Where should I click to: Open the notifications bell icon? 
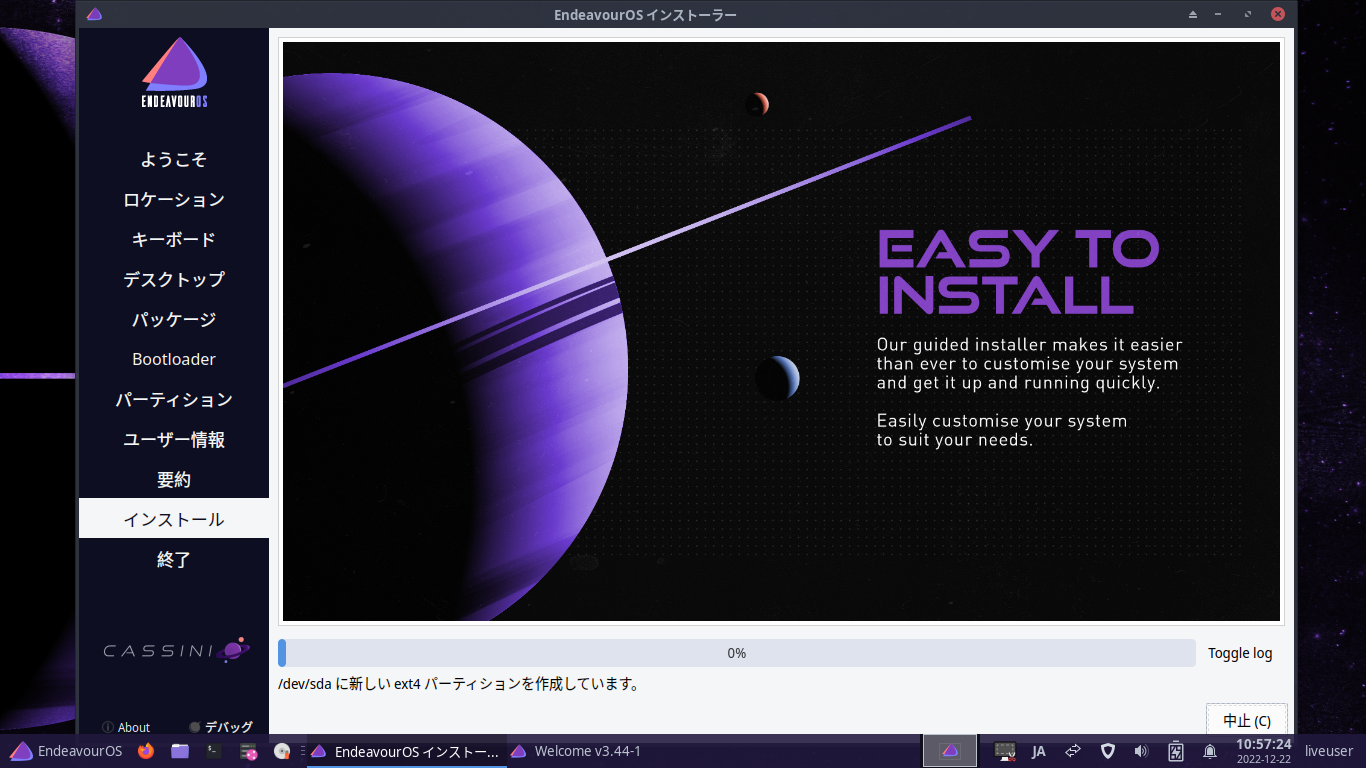click(1210, 751)
